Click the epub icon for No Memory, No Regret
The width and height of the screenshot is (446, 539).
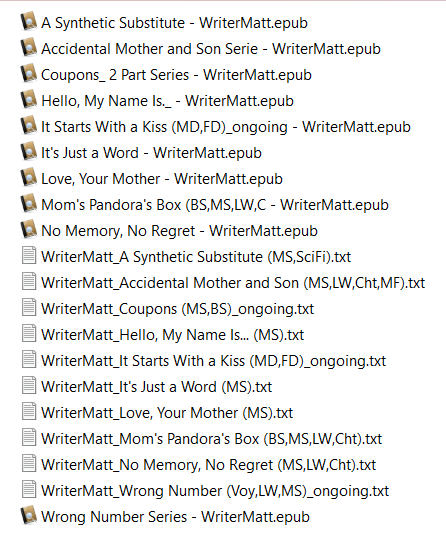[x=29, y=229]
